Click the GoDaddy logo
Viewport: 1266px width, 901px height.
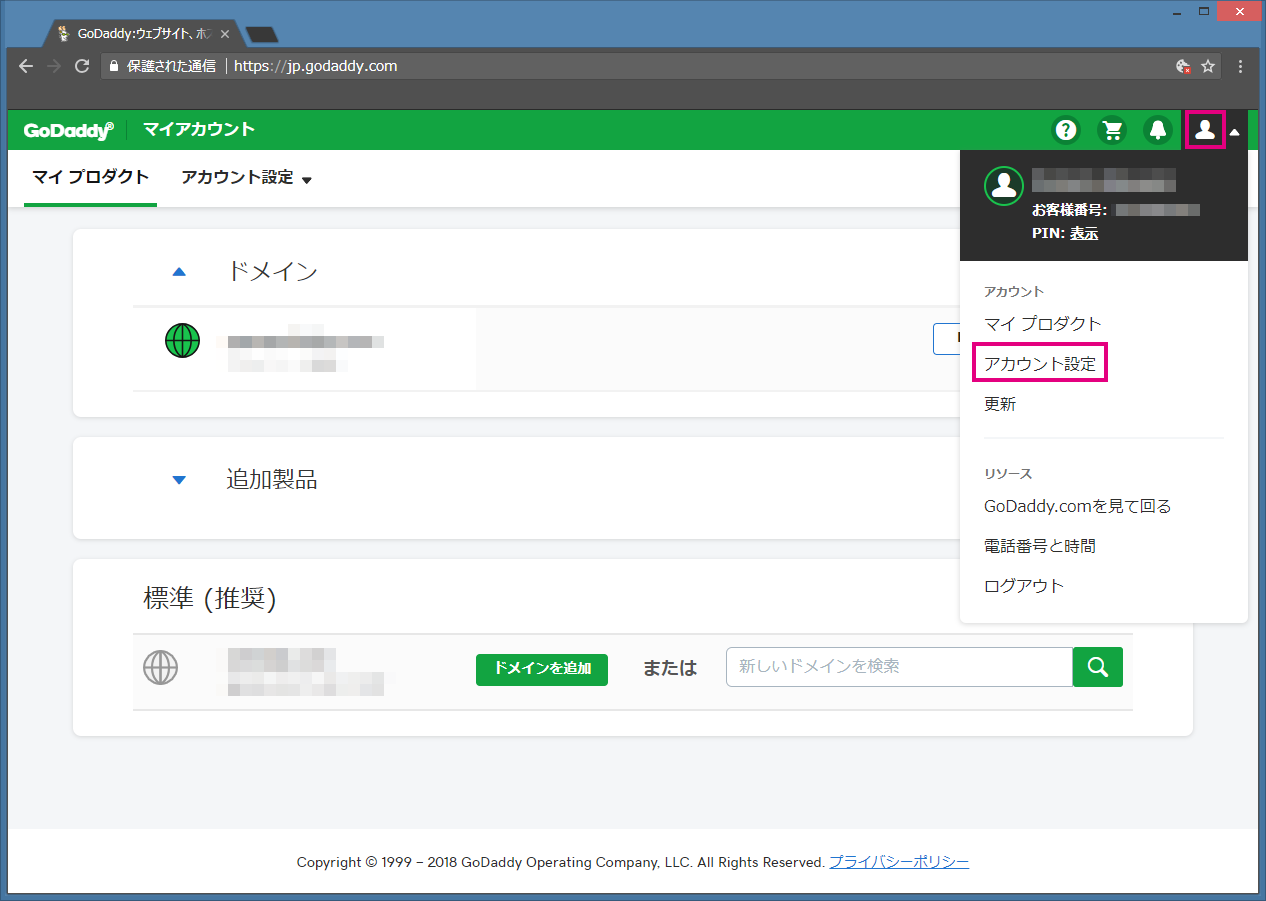point(69,130)
